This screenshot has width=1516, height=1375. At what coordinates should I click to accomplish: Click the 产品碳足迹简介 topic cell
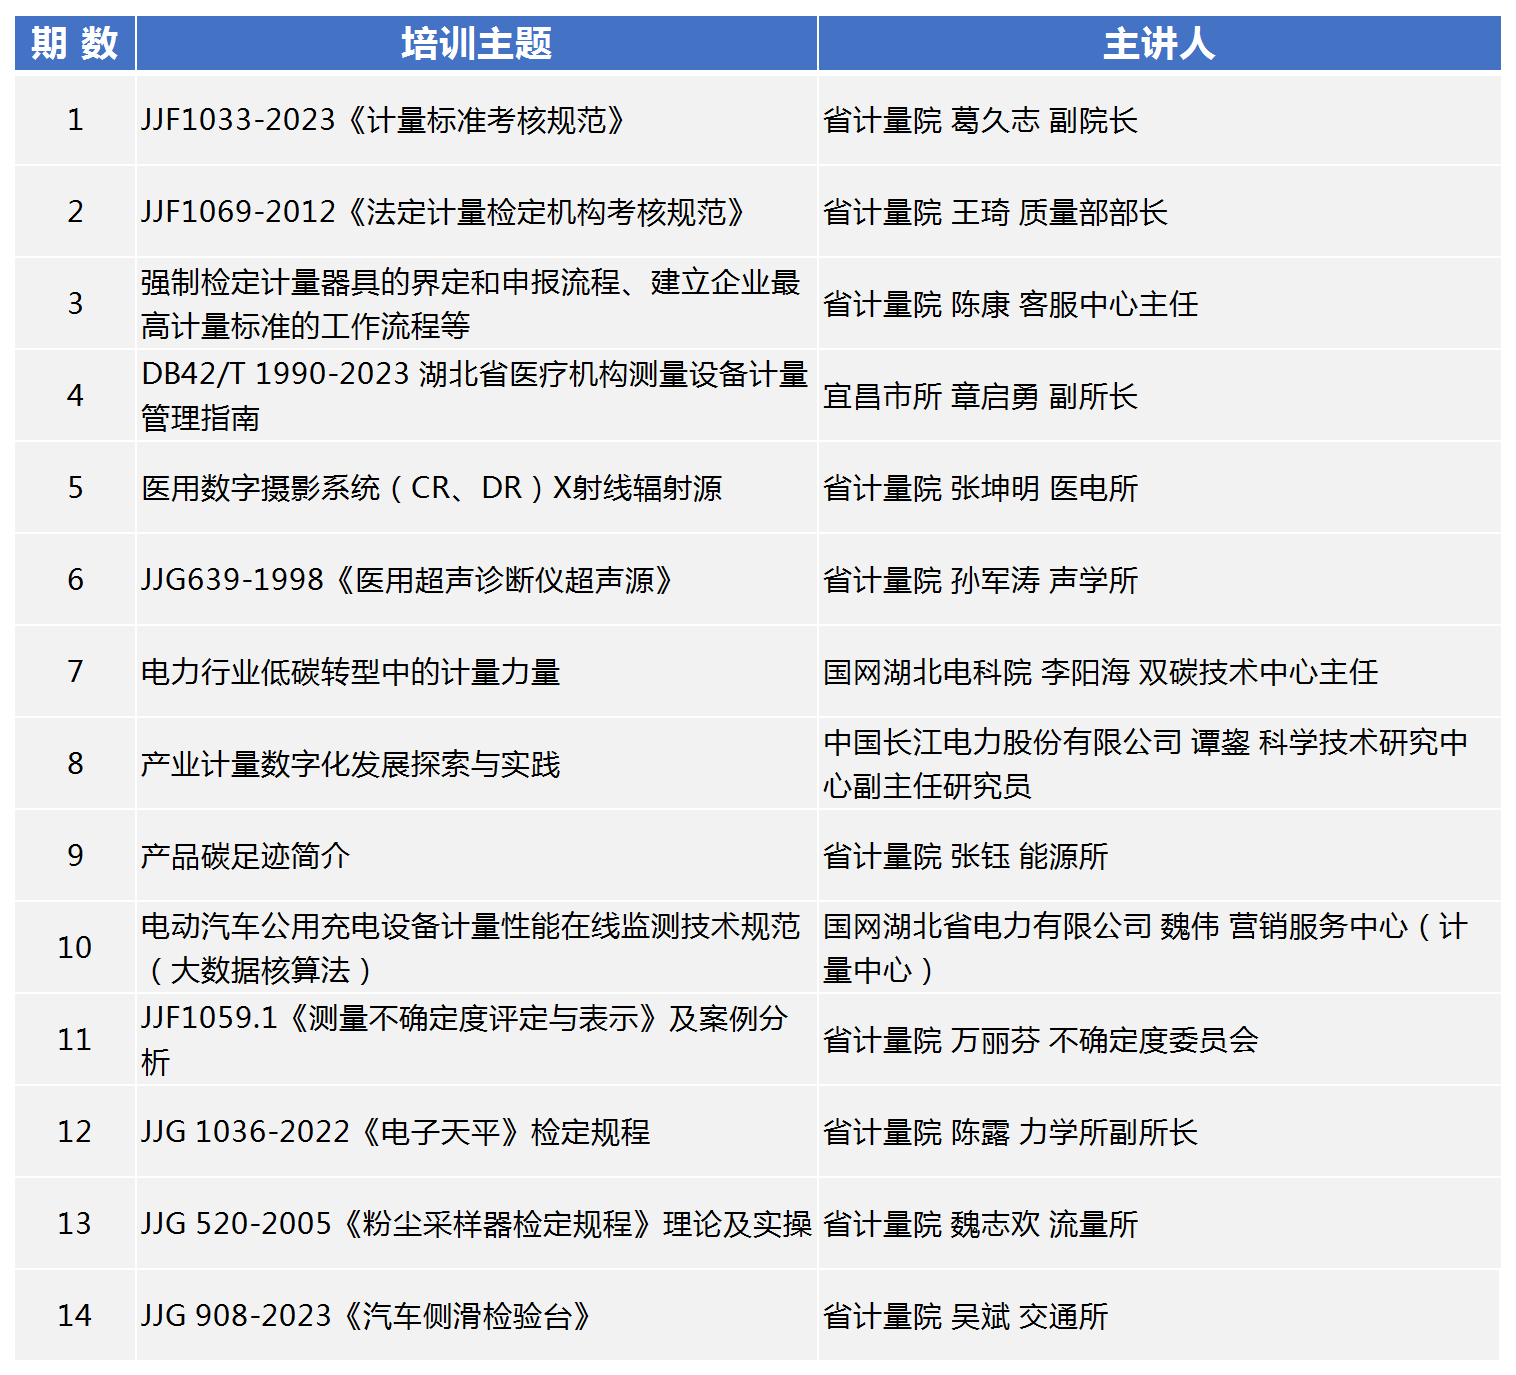click(x=245, y=856)
